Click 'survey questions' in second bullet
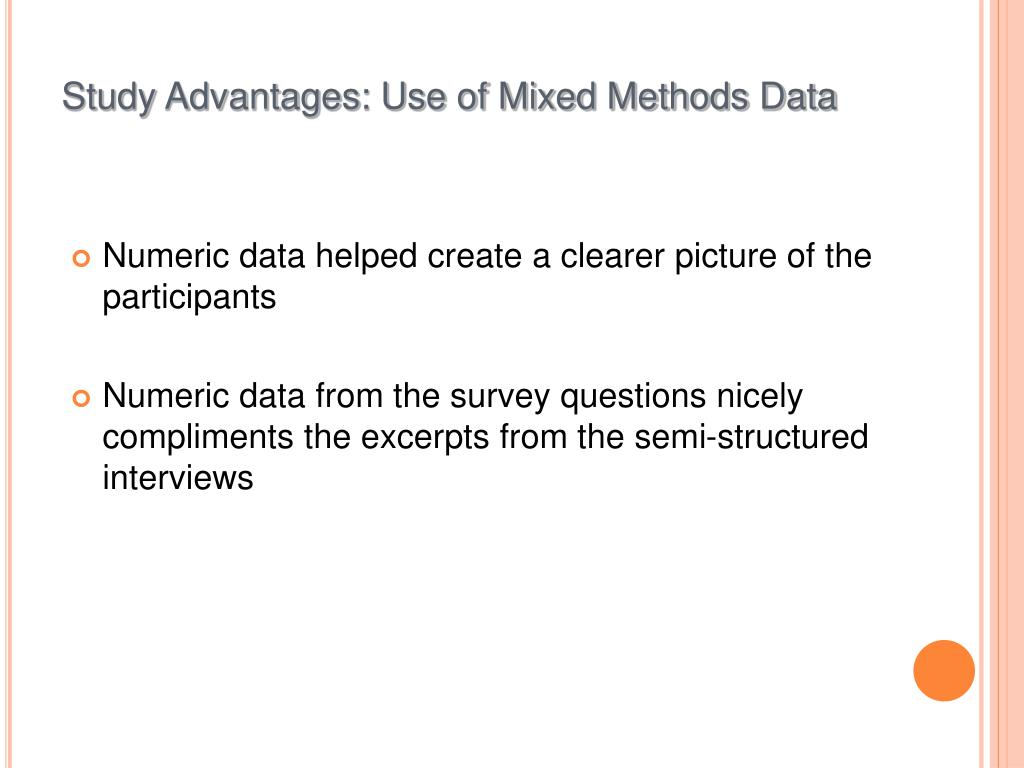The width and height of the screenshot is (1024, 768). [x=578, y=397]
